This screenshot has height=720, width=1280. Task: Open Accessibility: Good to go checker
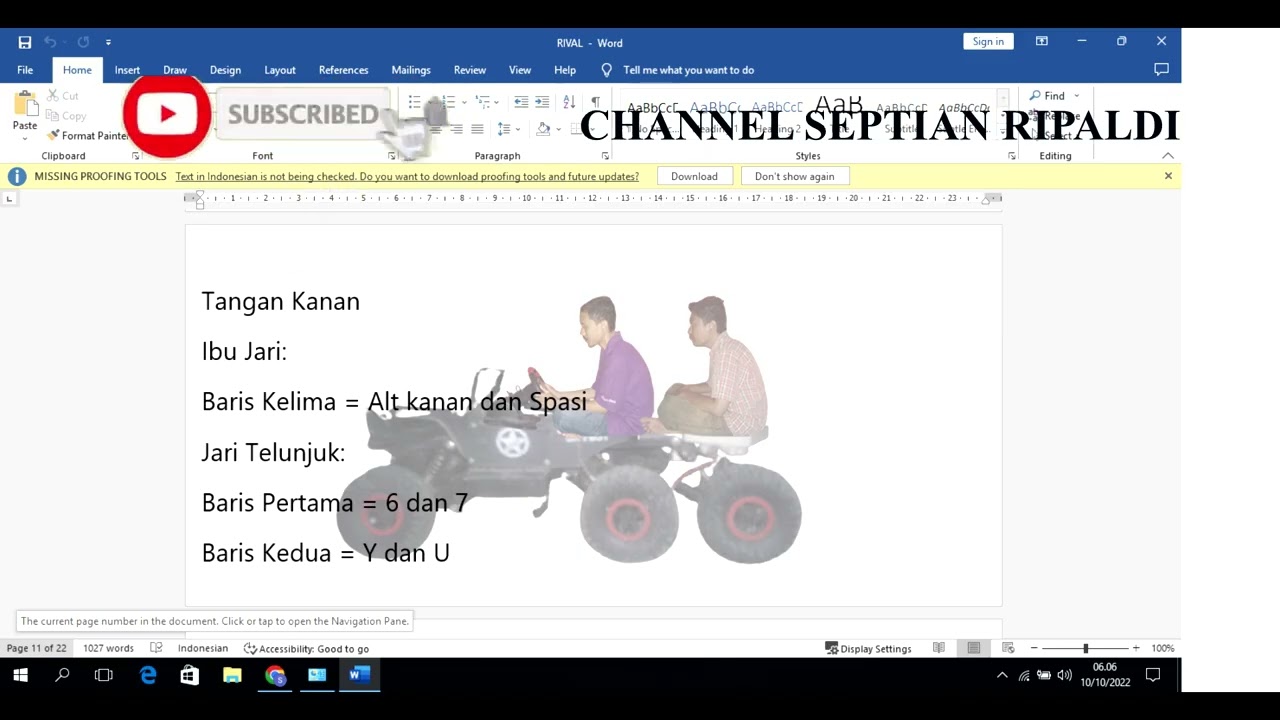point(307,648)
